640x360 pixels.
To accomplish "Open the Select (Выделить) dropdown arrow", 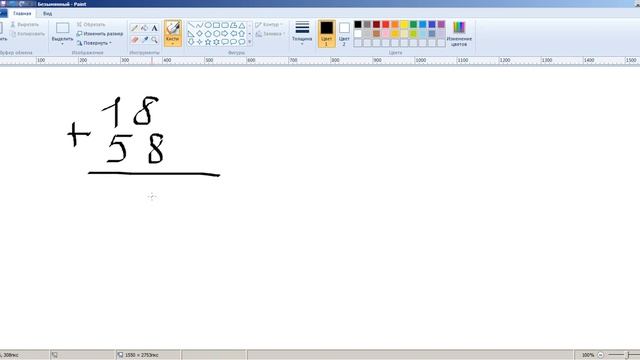I will (x=62, y=43).
